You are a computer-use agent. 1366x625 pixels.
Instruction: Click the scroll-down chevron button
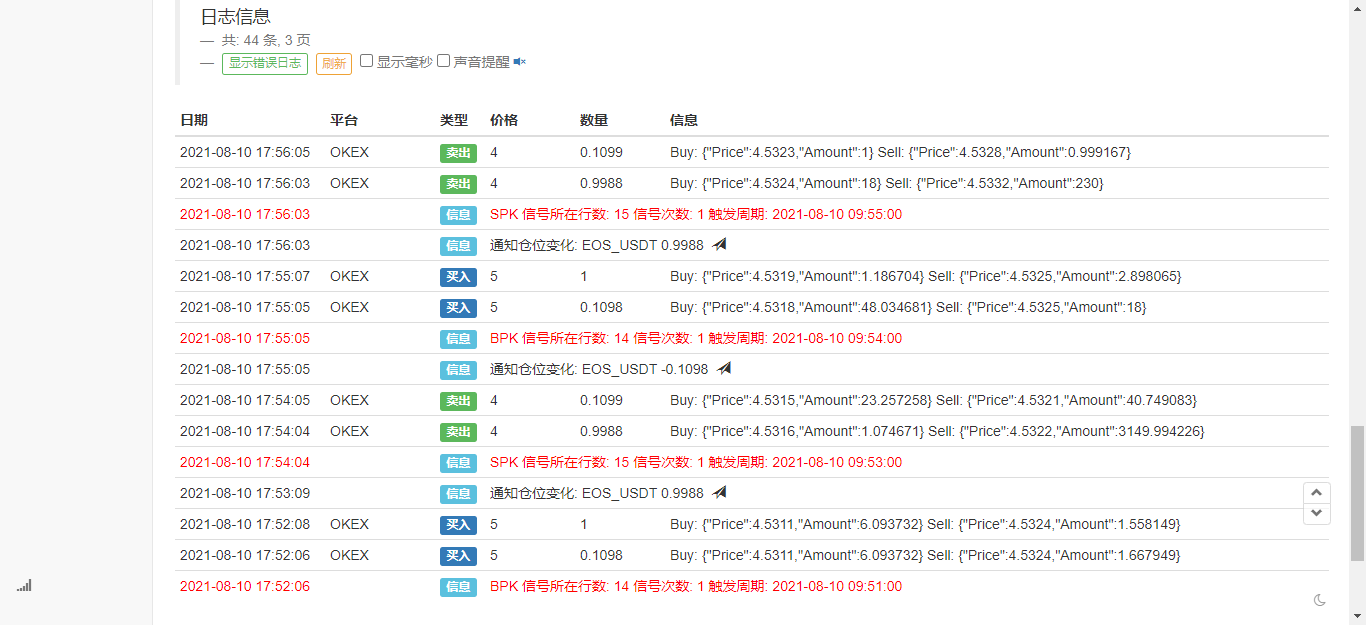tap(1317, 513)
